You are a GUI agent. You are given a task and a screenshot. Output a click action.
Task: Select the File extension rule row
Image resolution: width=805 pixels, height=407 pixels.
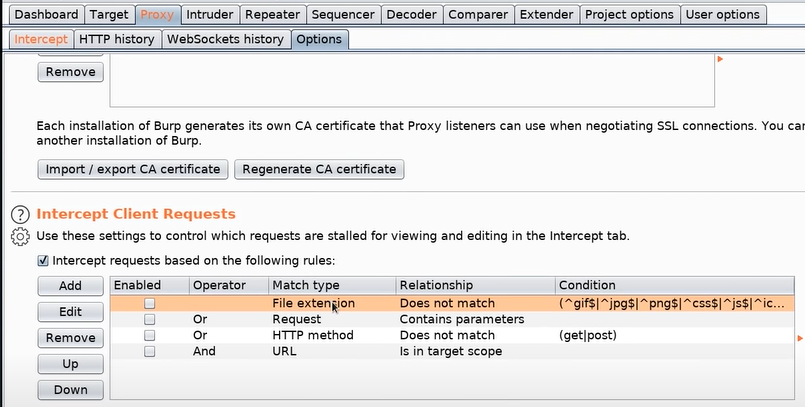tap(452, 303)
